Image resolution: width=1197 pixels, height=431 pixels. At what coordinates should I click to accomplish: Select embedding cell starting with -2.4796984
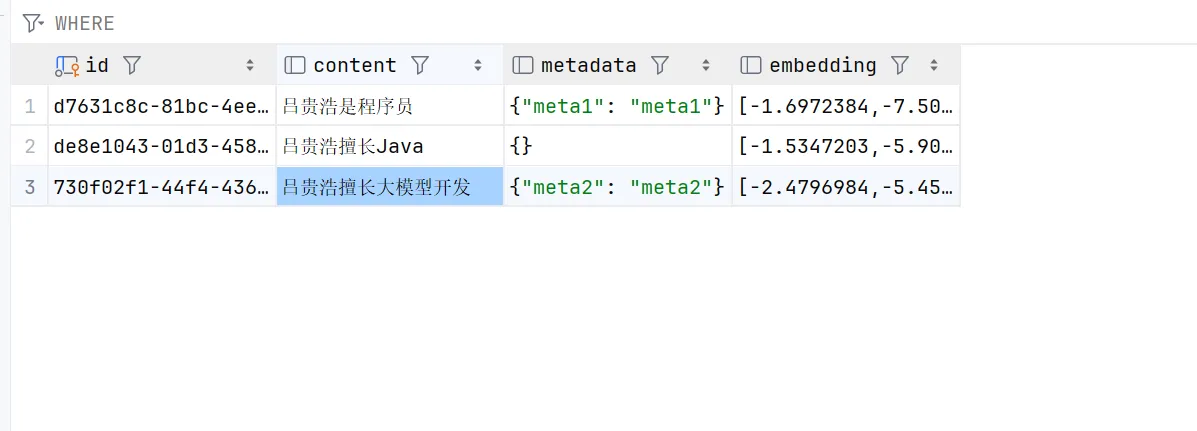tap(845, 187)
